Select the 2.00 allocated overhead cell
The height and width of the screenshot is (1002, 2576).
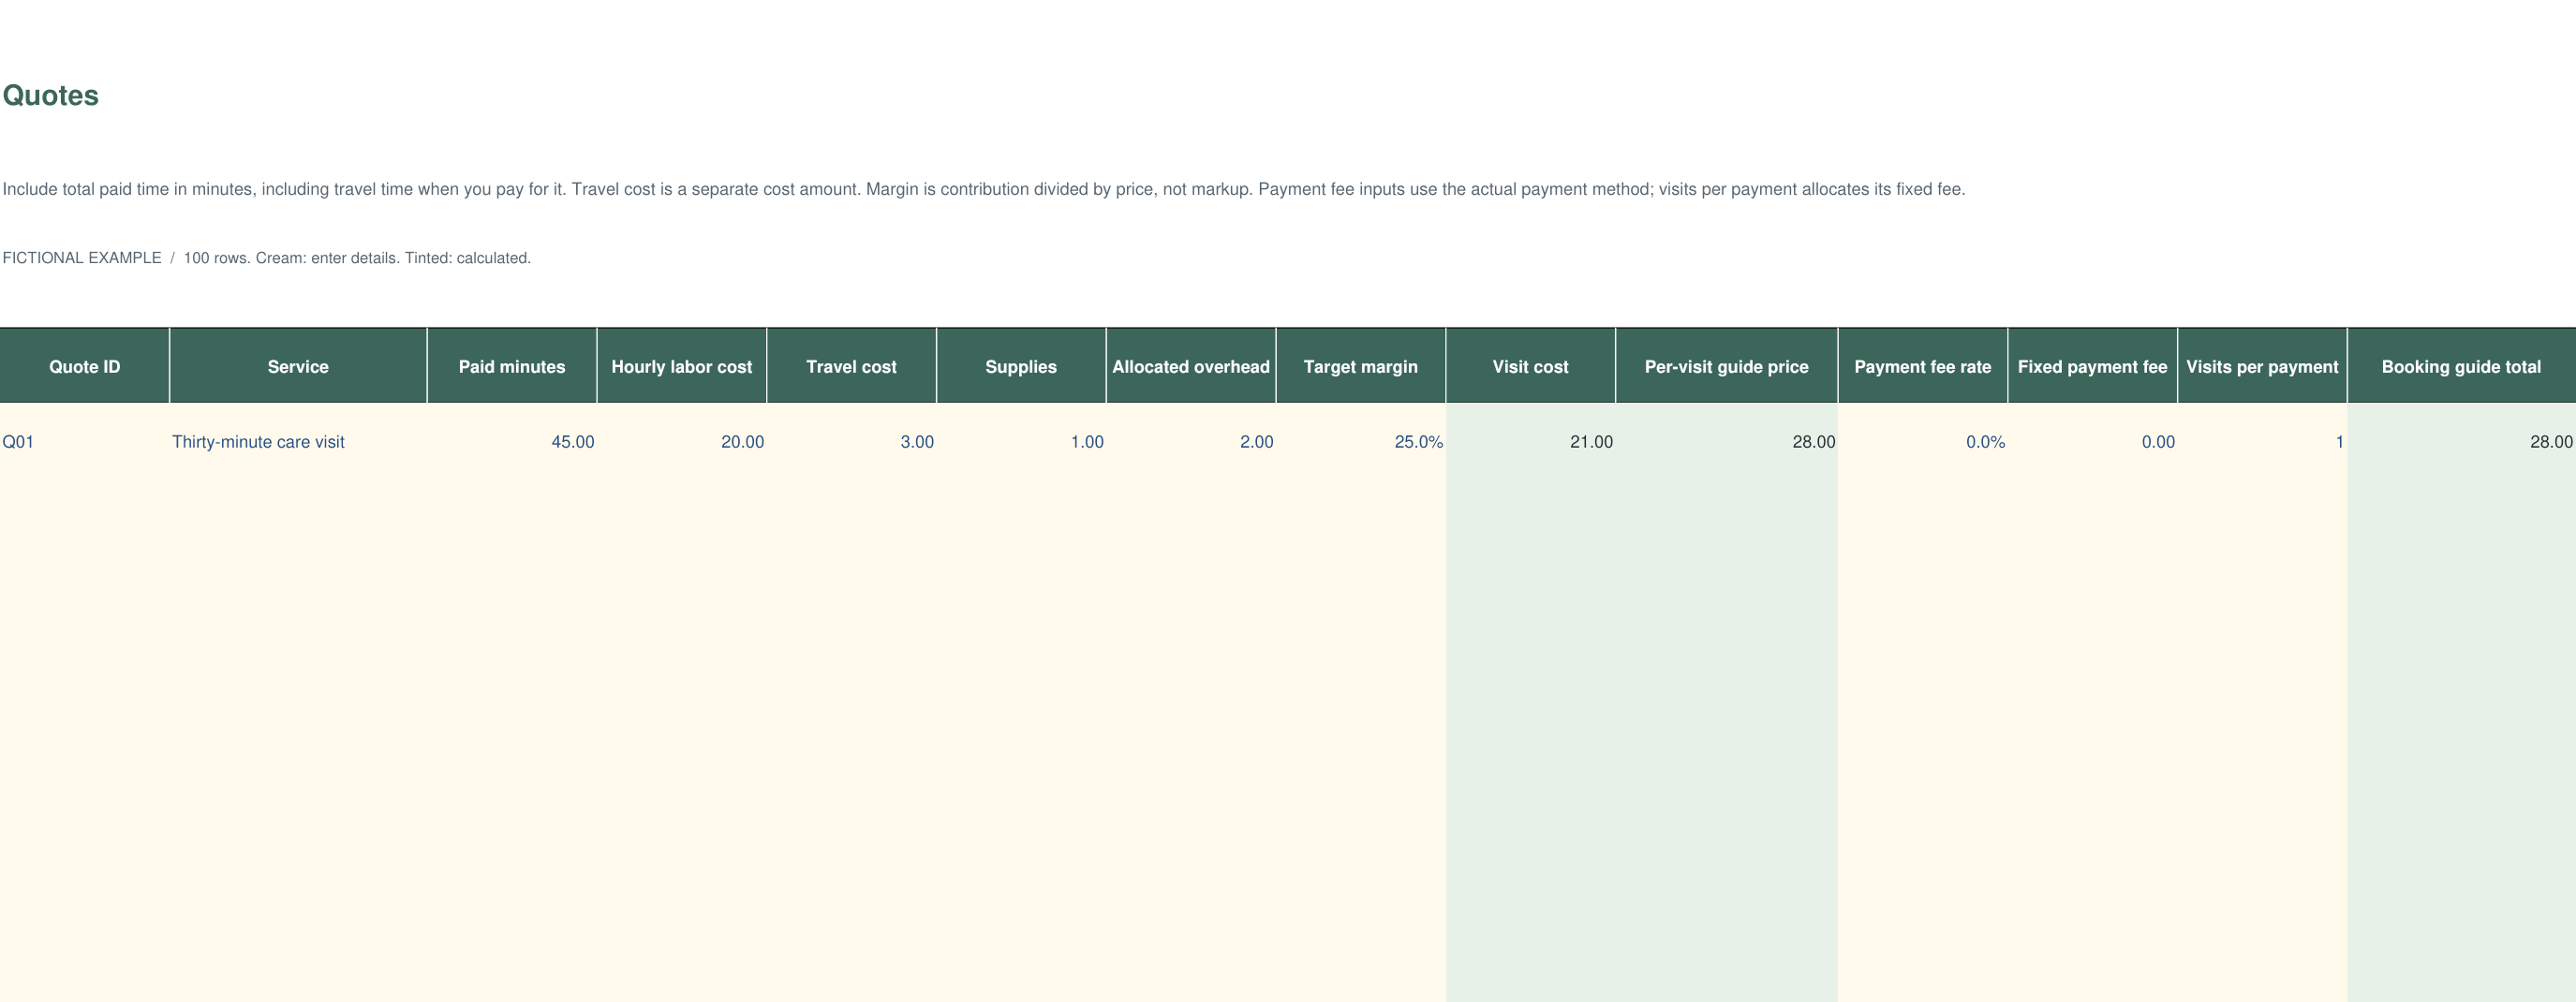click(1191, 441)
